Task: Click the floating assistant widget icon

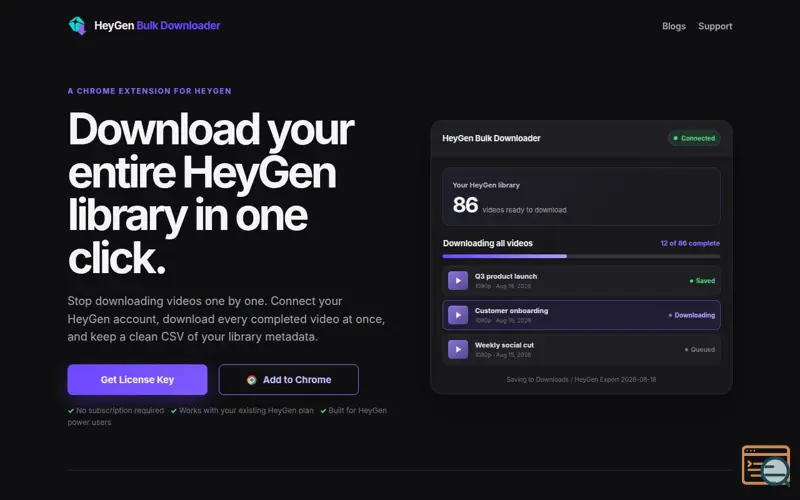Action: (766, 465)
